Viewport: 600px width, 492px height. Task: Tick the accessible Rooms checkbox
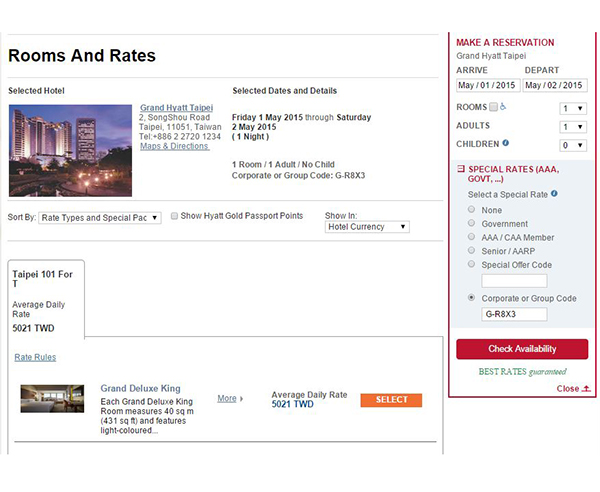pos(493,107)
